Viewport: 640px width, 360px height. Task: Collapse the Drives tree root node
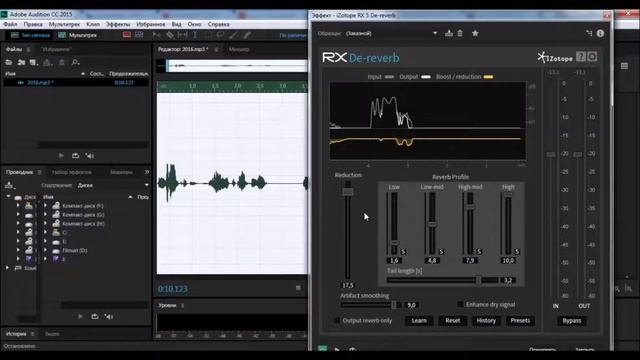click(x=8, y=197)
